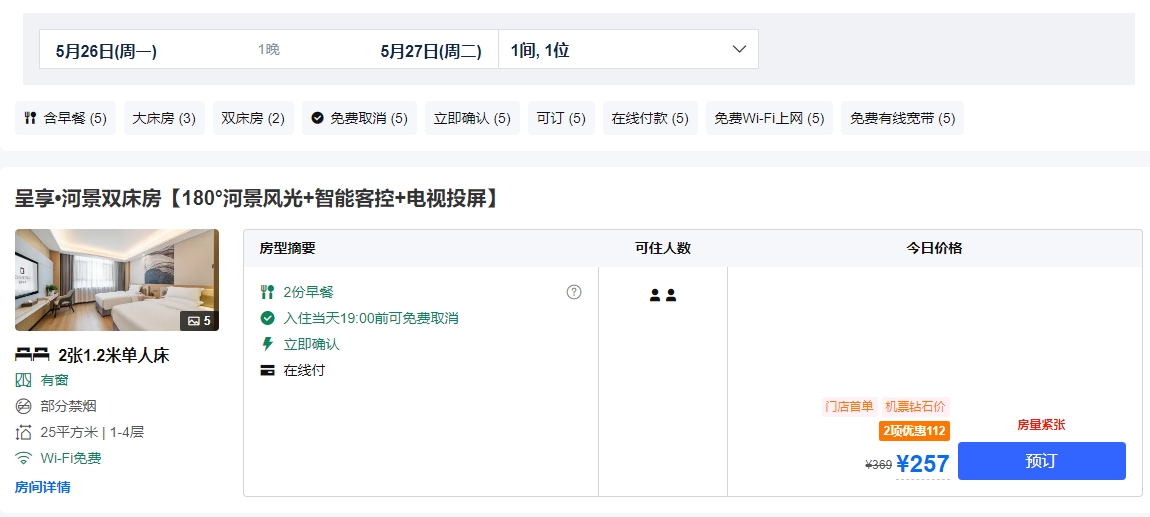
Task: Open the 房间详情 room details link
Action: pyautogui.click(x=42, y=487)
